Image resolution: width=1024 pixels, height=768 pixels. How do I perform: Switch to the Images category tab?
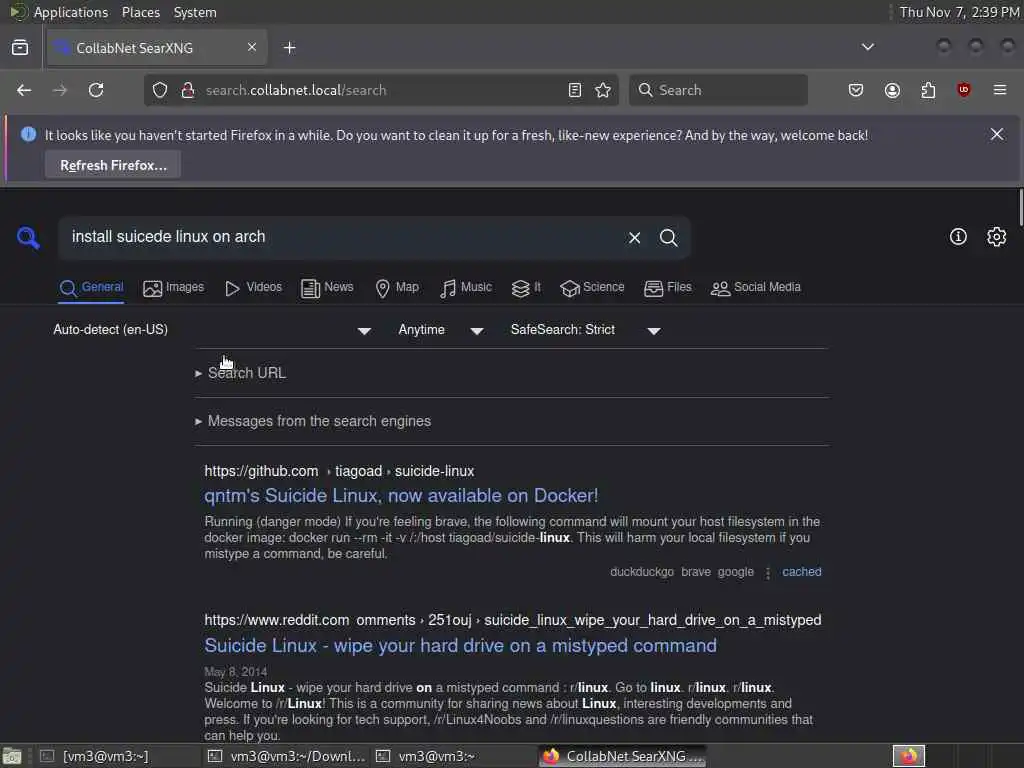[173, 287]
